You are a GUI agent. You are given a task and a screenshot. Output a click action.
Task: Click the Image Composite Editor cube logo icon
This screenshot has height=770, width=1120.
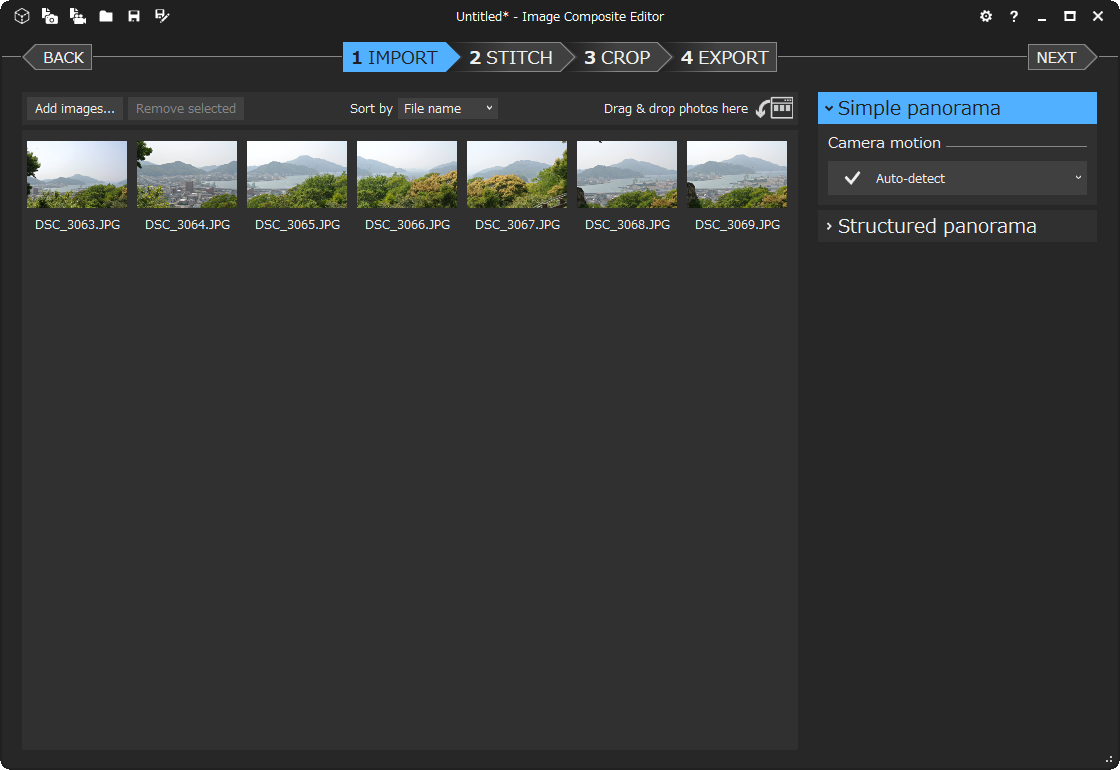22,16
